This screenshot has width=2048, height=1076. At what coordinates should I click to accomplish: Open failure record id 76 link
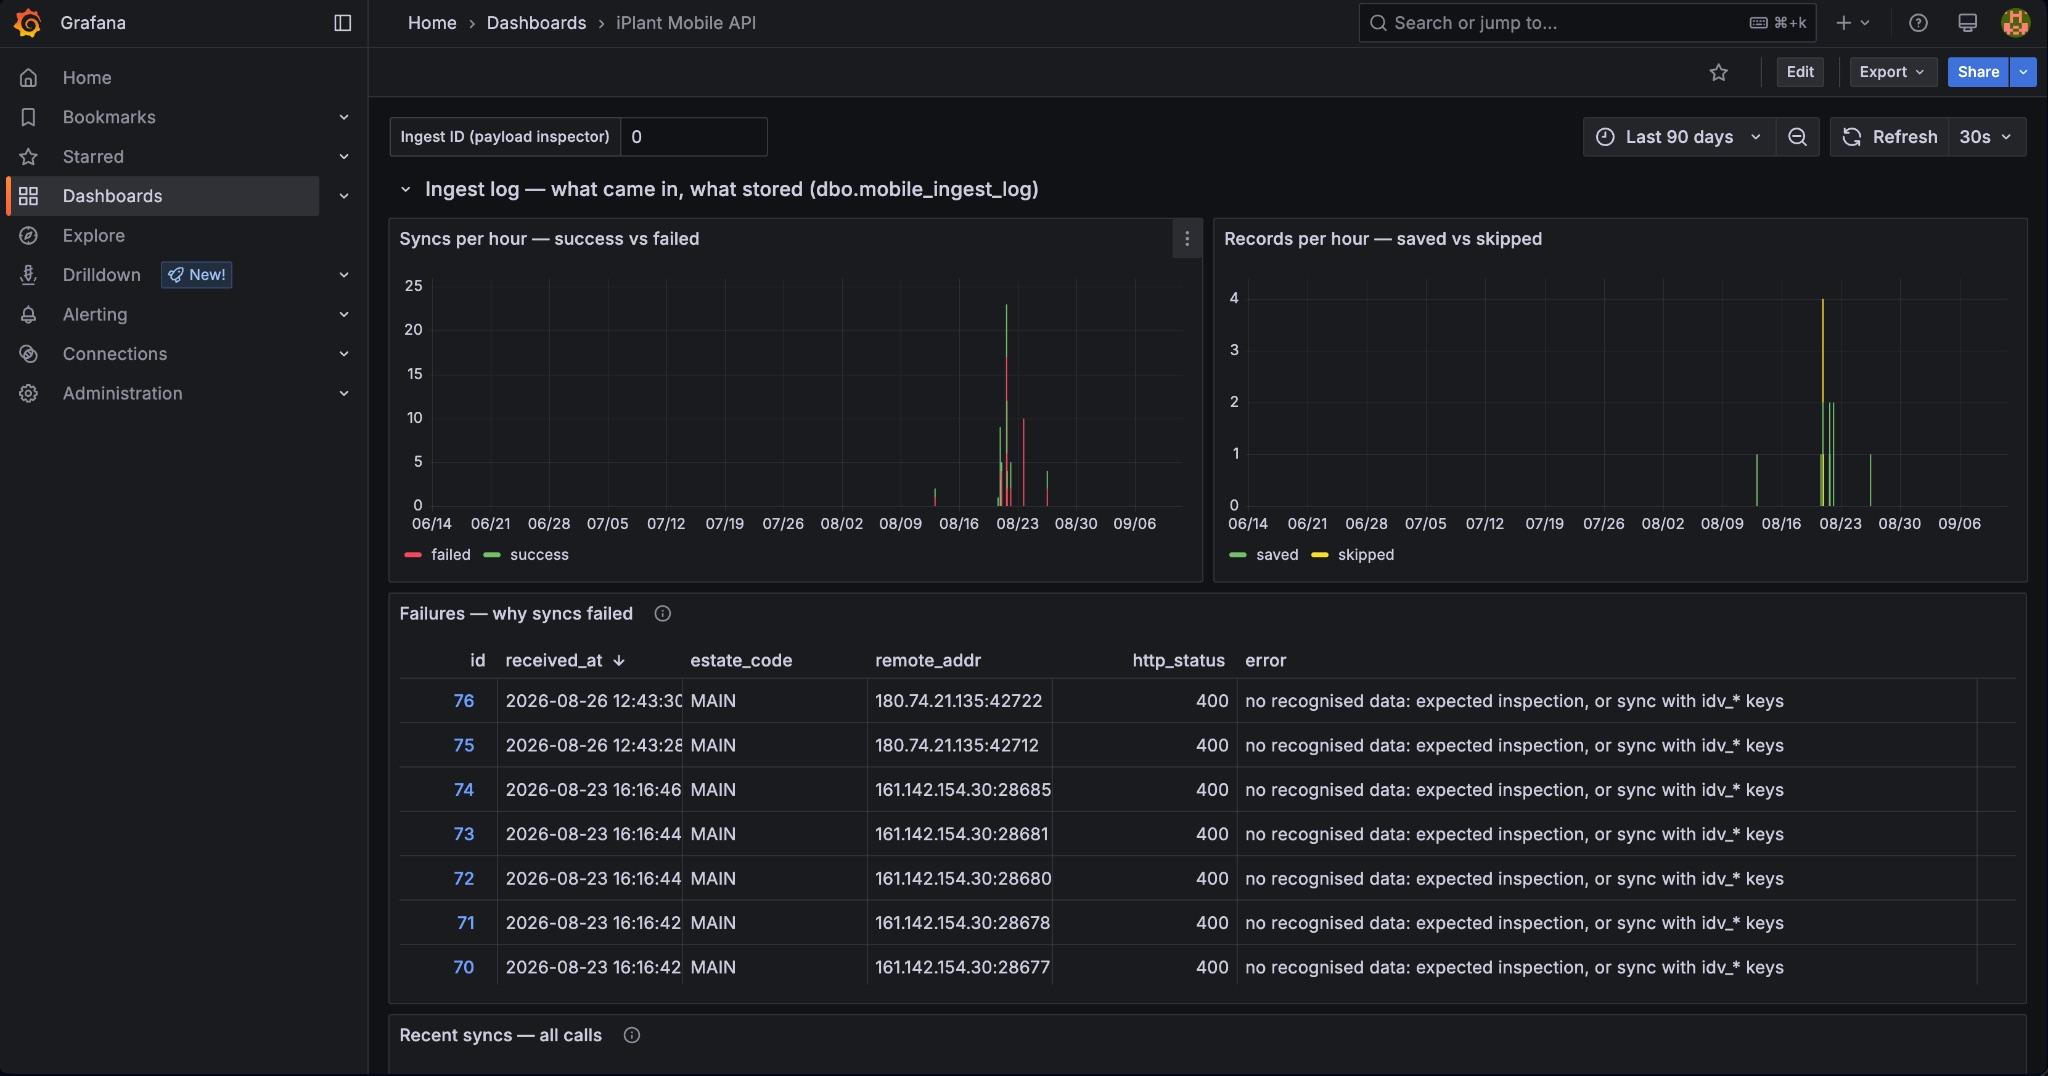coord(463,701)
